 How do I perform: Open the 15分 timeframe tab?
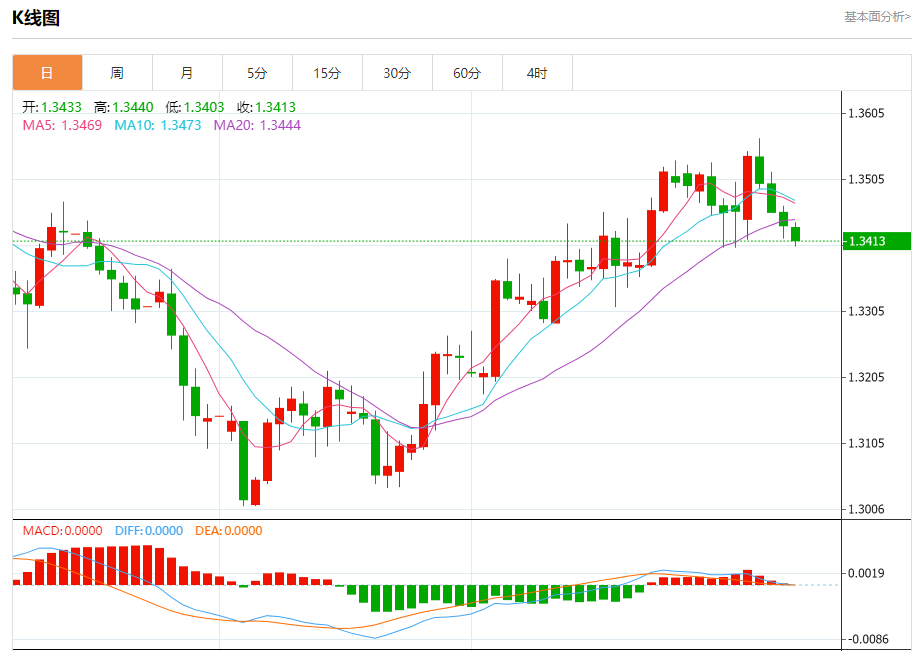pyautogui.click(x=327, y=73)
